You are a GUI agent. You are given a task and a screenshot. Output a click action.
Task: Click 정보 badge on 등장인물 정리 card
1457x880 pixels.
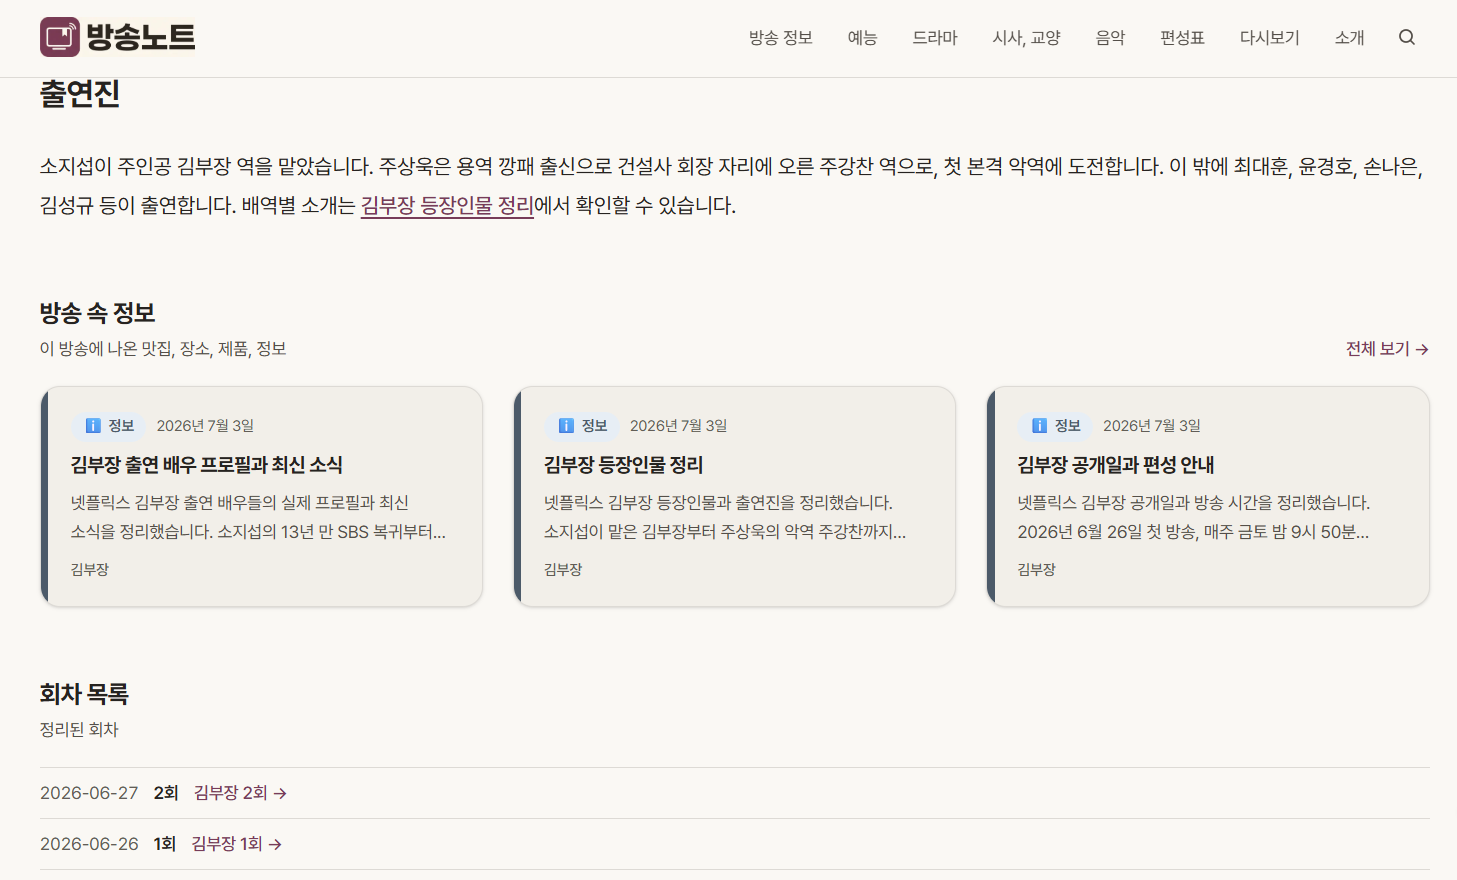coord(582,426)
